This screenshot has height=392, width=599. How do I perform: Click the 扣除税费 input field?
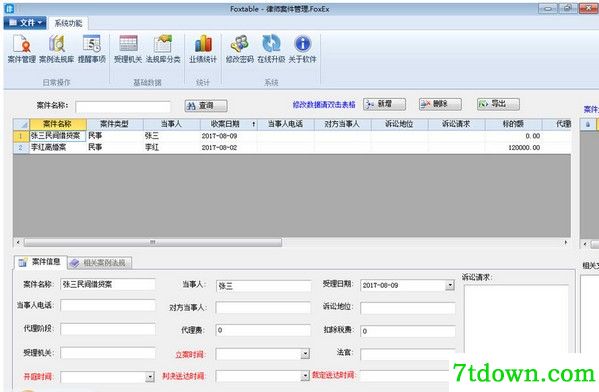(x=408, y=331)
